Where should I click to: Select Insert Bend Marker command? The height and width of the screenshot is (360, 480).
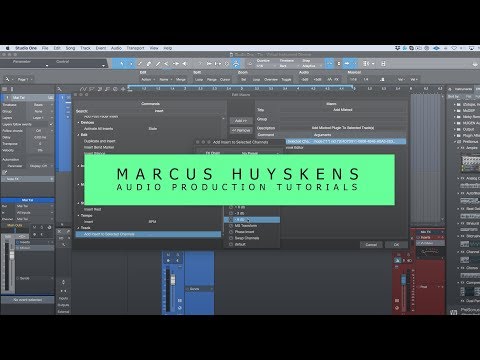point(99,147)
